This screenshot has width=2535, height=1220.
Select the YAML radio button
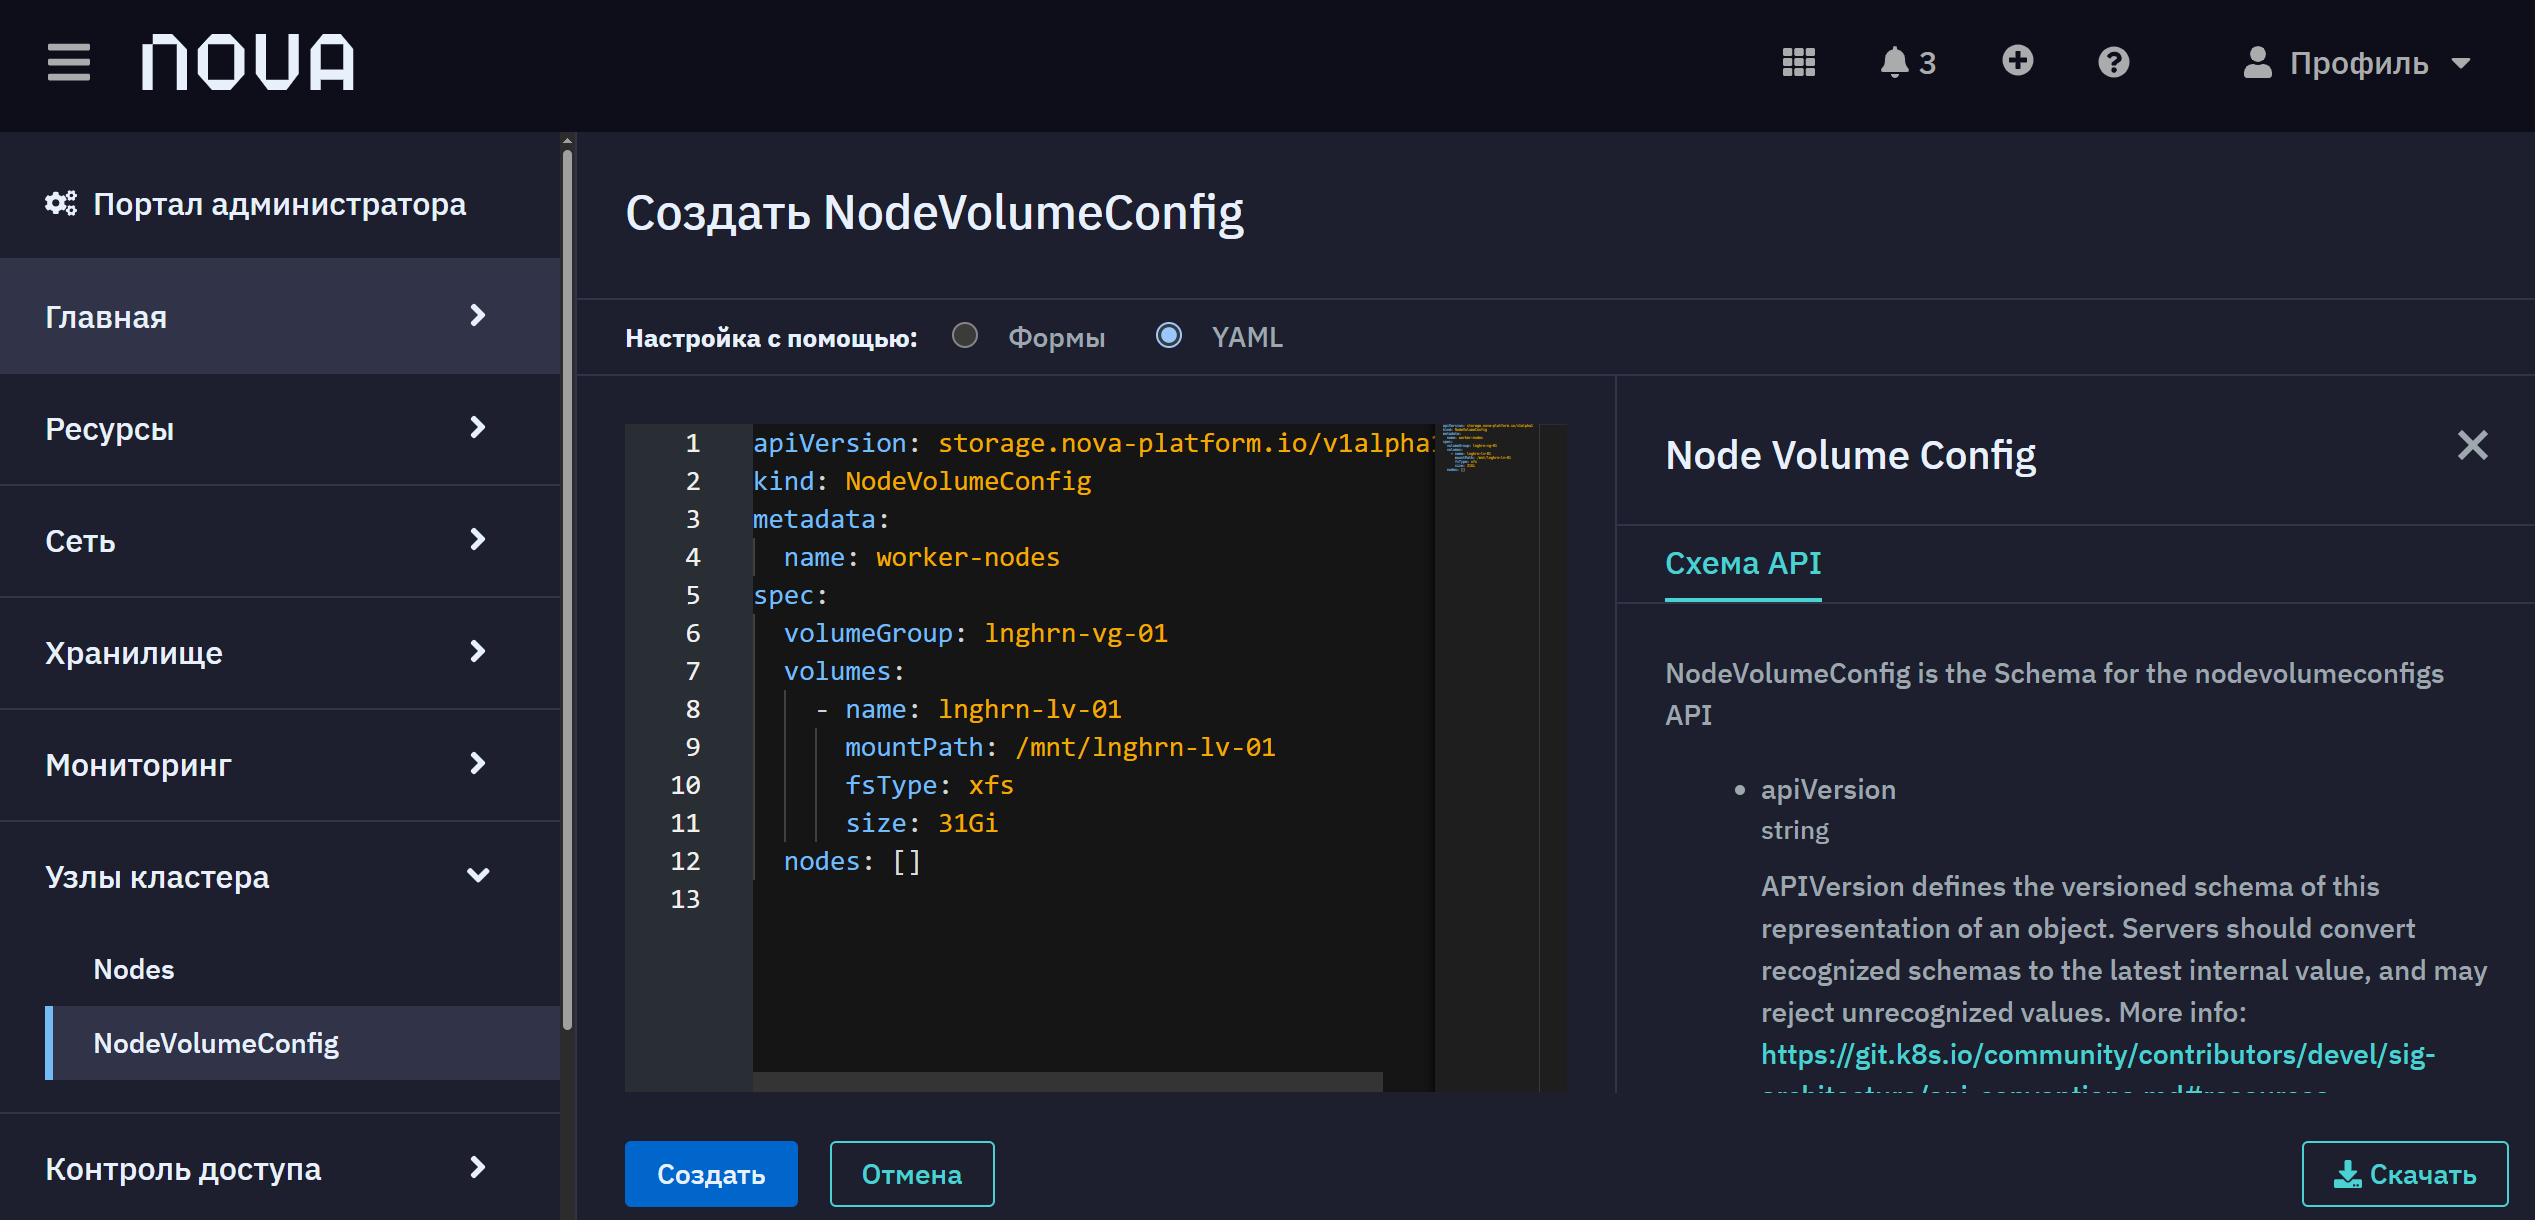click(x=1168, y=335)
